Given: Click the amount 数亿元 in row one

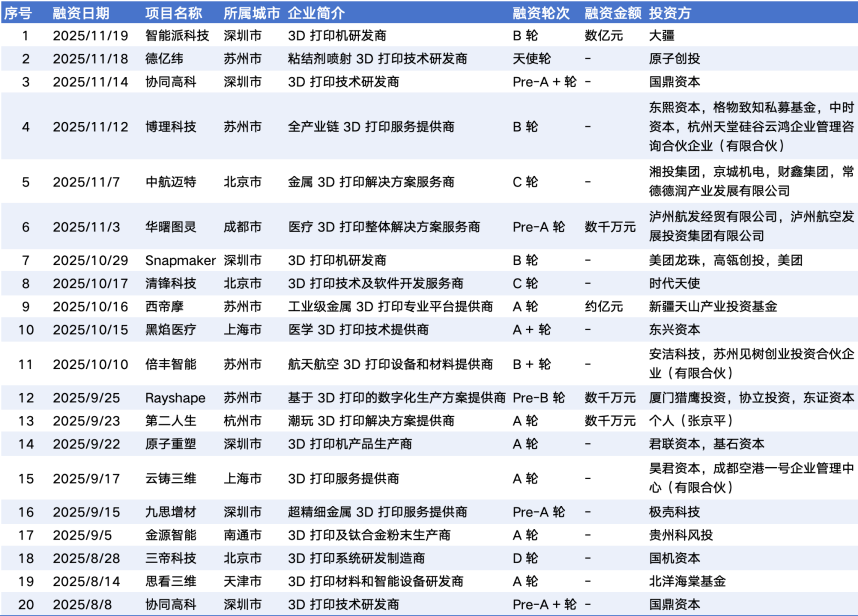Looking at the screenshot, I should 603,35.
